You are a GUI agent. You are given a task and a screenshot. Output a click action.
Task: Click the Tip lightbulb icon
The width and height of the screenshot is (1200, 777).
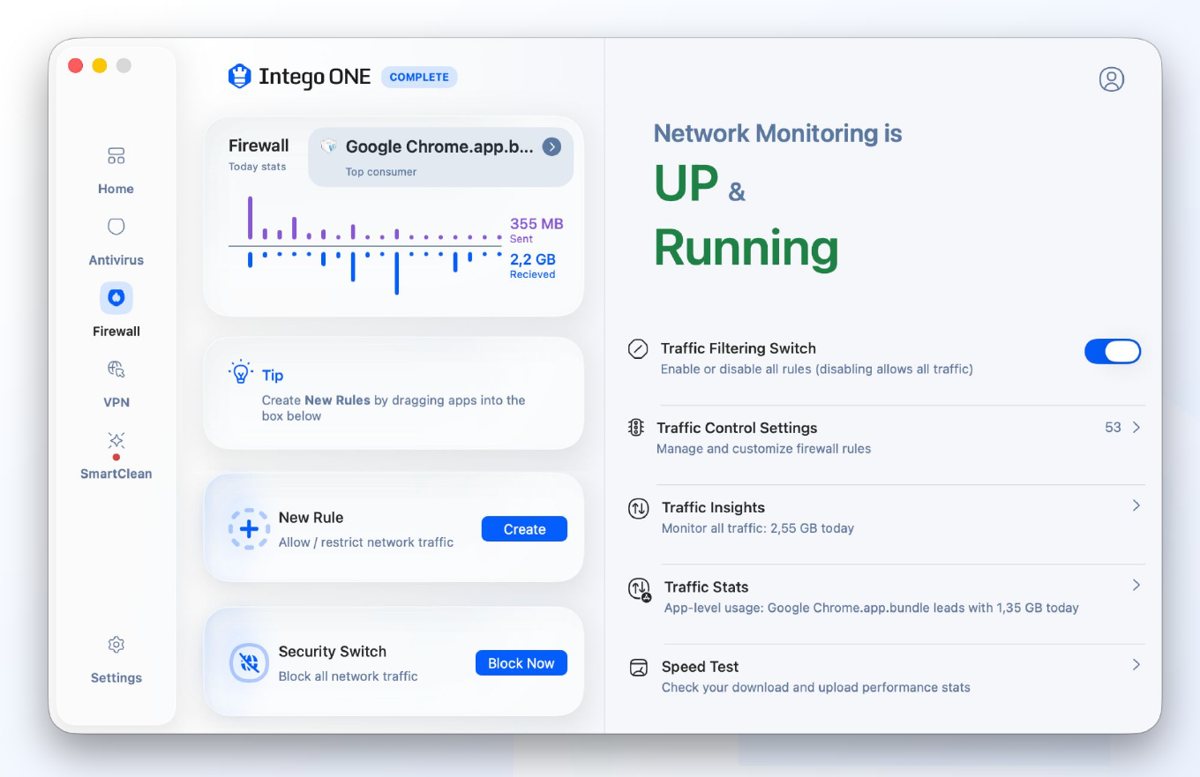pos(240,373)
